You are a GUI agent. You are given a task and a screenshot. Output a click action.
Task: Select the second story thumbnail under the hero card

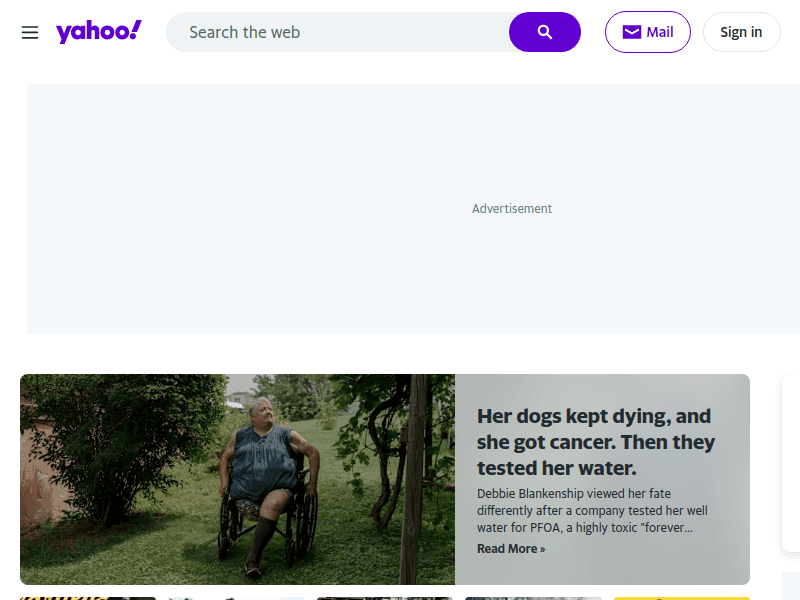236,597
